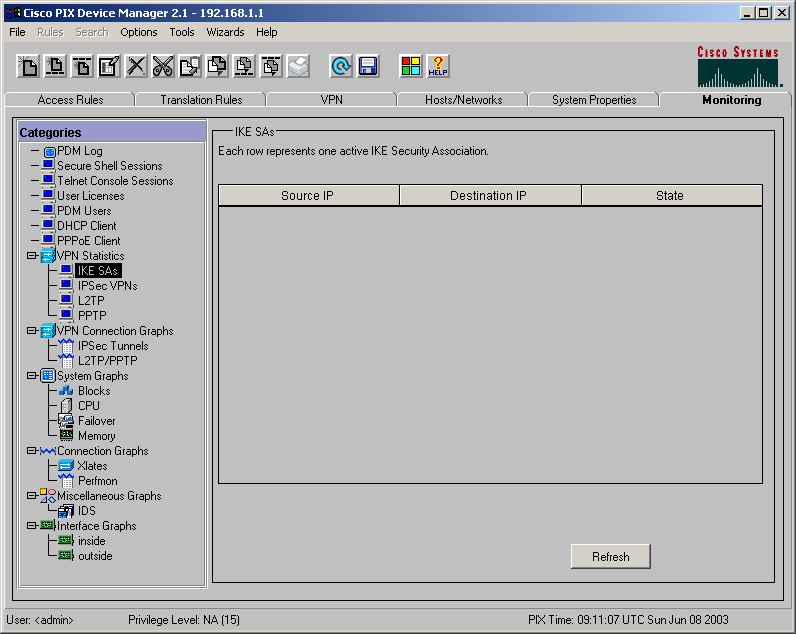Collapse the Miscellaneous Graphs tree node
The height and width of the screenshot is (634, 796).
click(31, 495)
